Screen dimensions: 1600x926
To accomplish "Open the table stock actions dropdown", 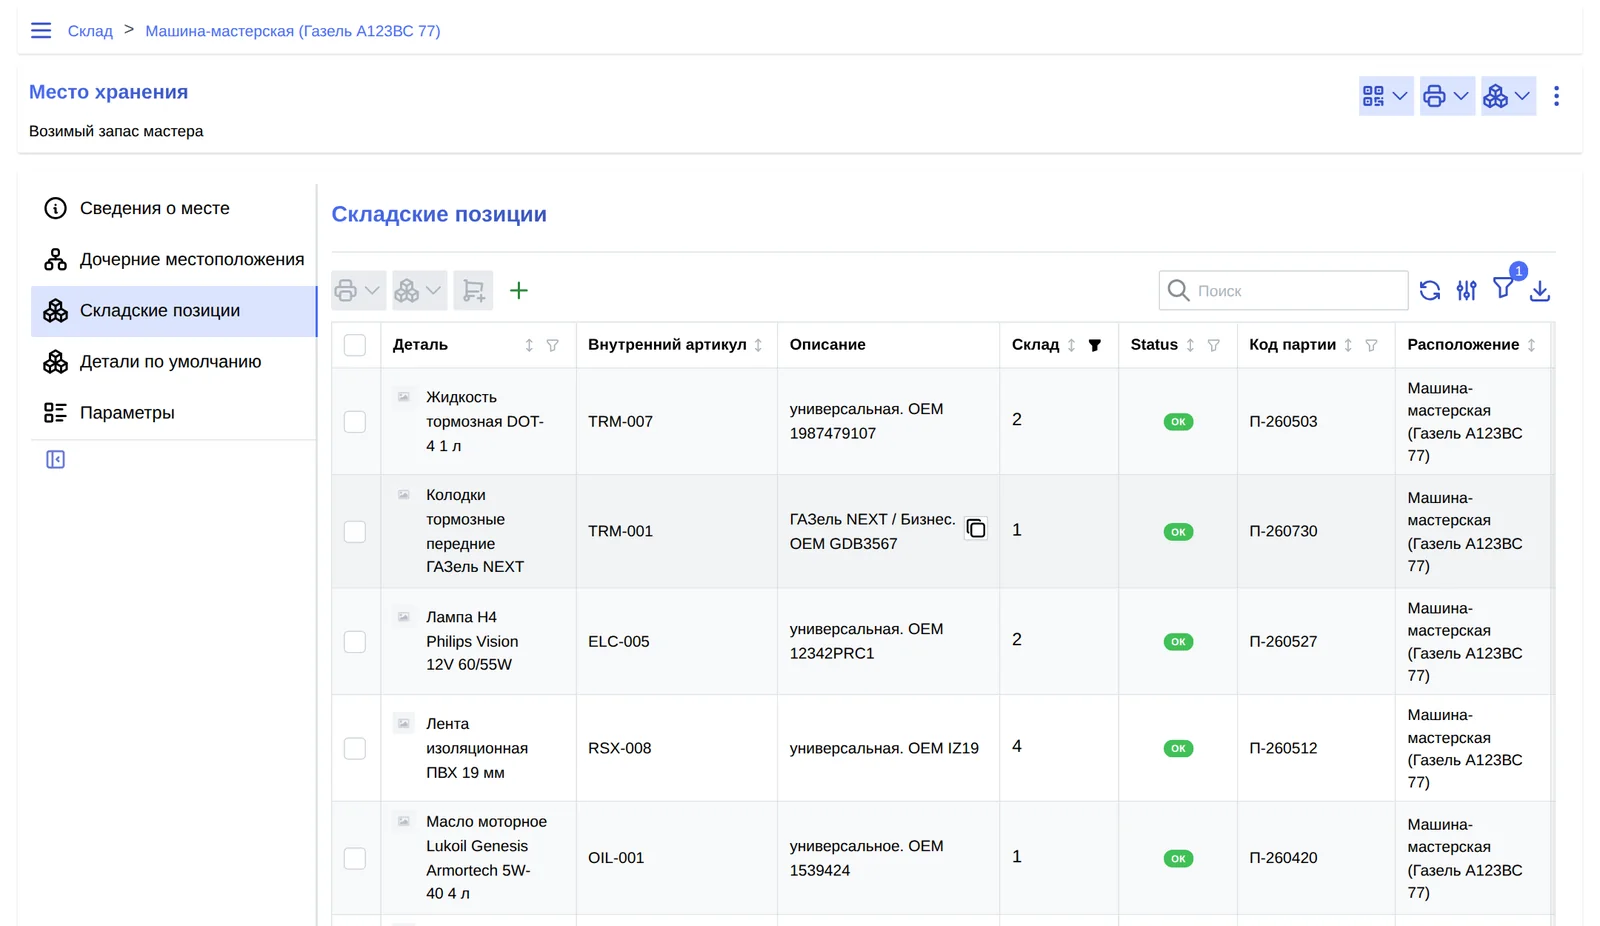I will tap(419, 291).
